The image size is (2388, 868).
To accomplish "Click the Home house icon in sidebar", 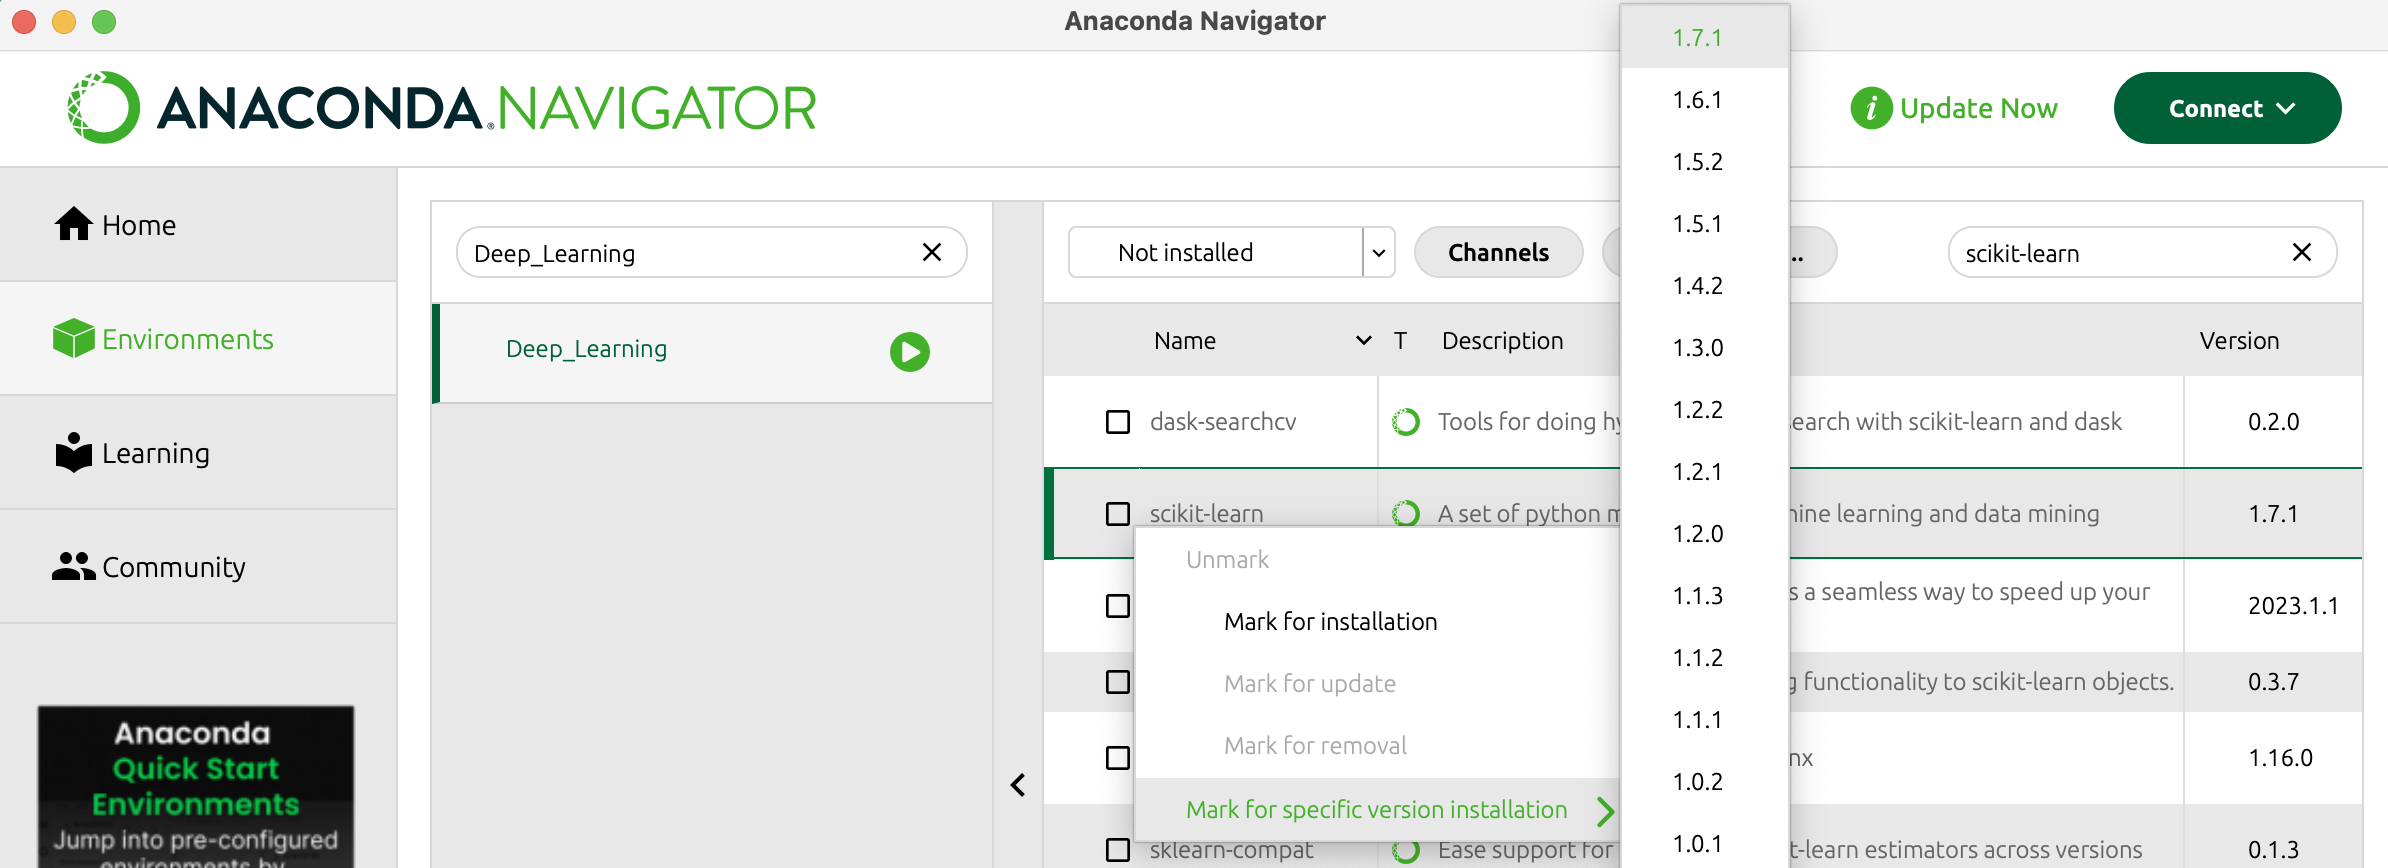I will pyautogui.click(x=73, y=225).
